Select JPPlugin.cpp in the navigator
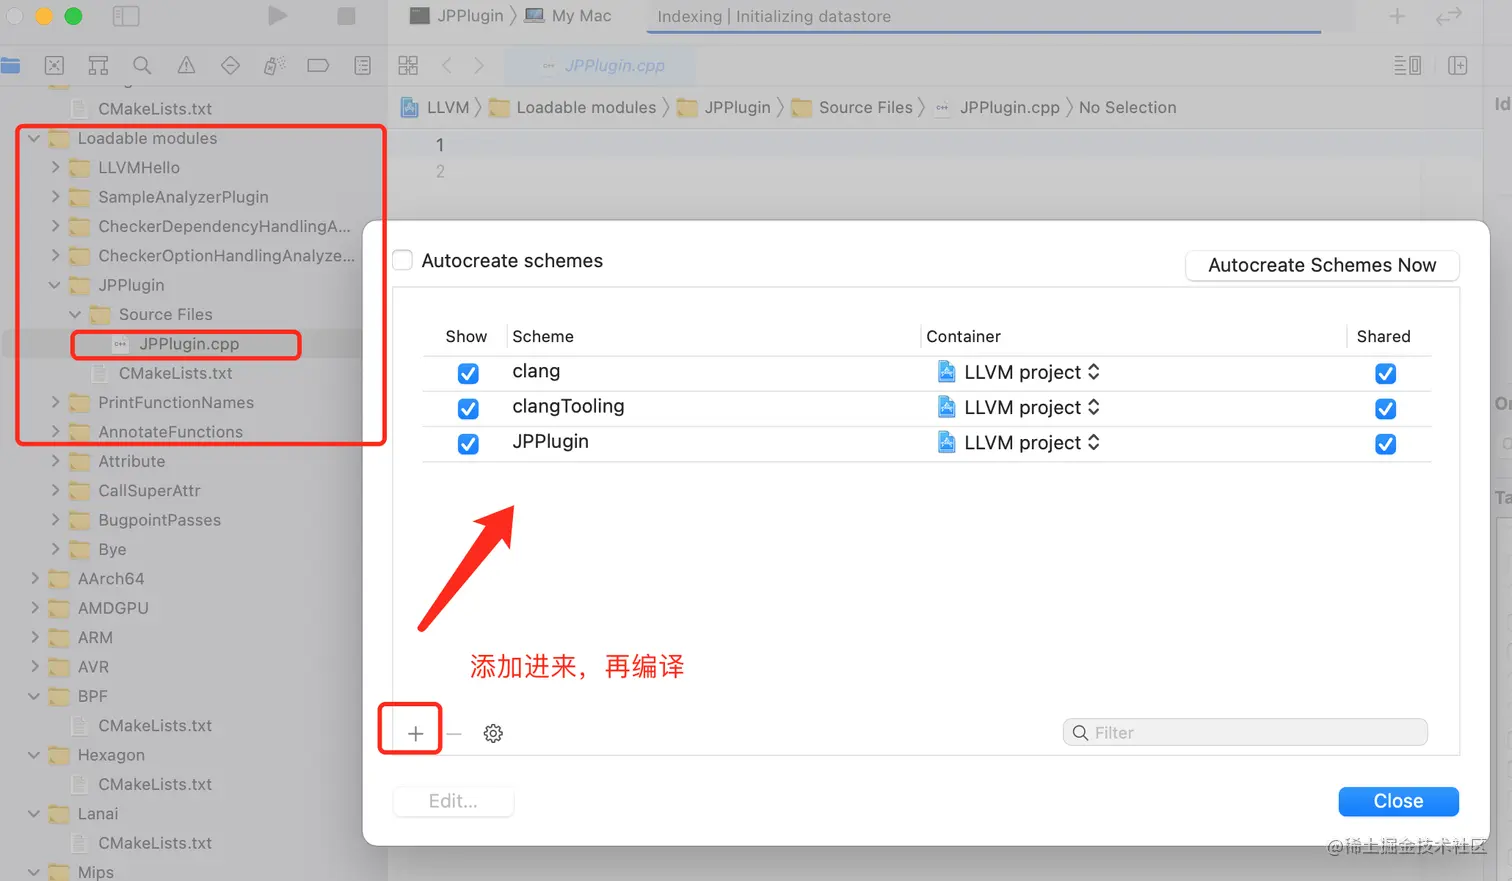Image resolution: width=1512 pixels, height=881 pixels. [x=189, y=344]
